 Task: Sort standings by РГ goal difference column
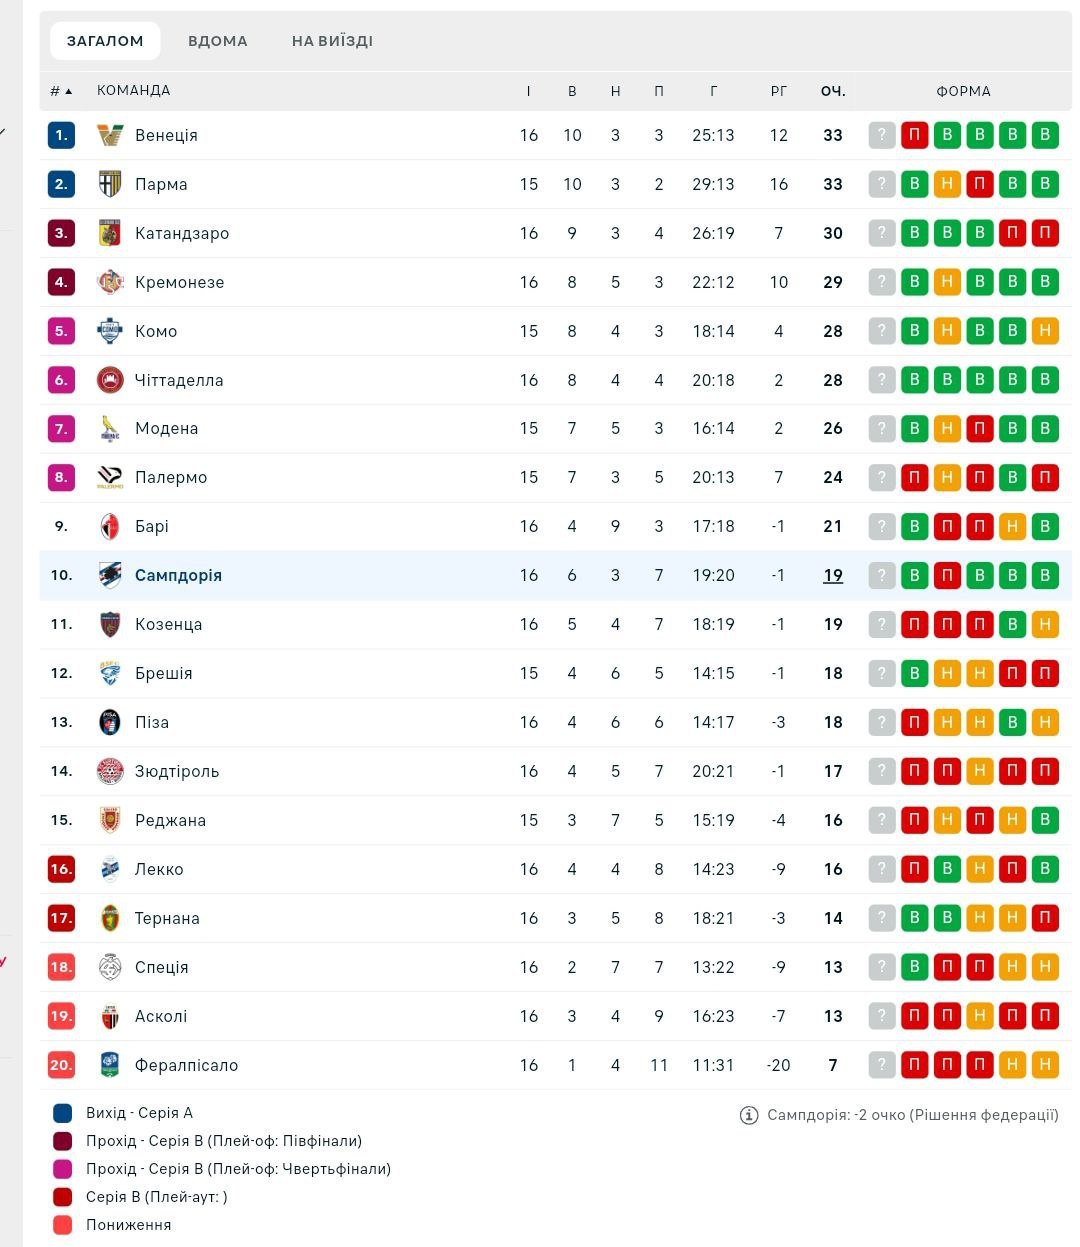coord(779,91)
